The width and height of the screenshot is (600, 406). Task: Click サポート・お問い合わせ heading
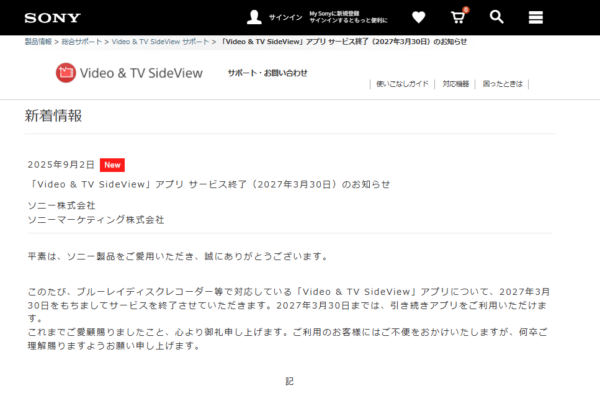tap(267, 73)
